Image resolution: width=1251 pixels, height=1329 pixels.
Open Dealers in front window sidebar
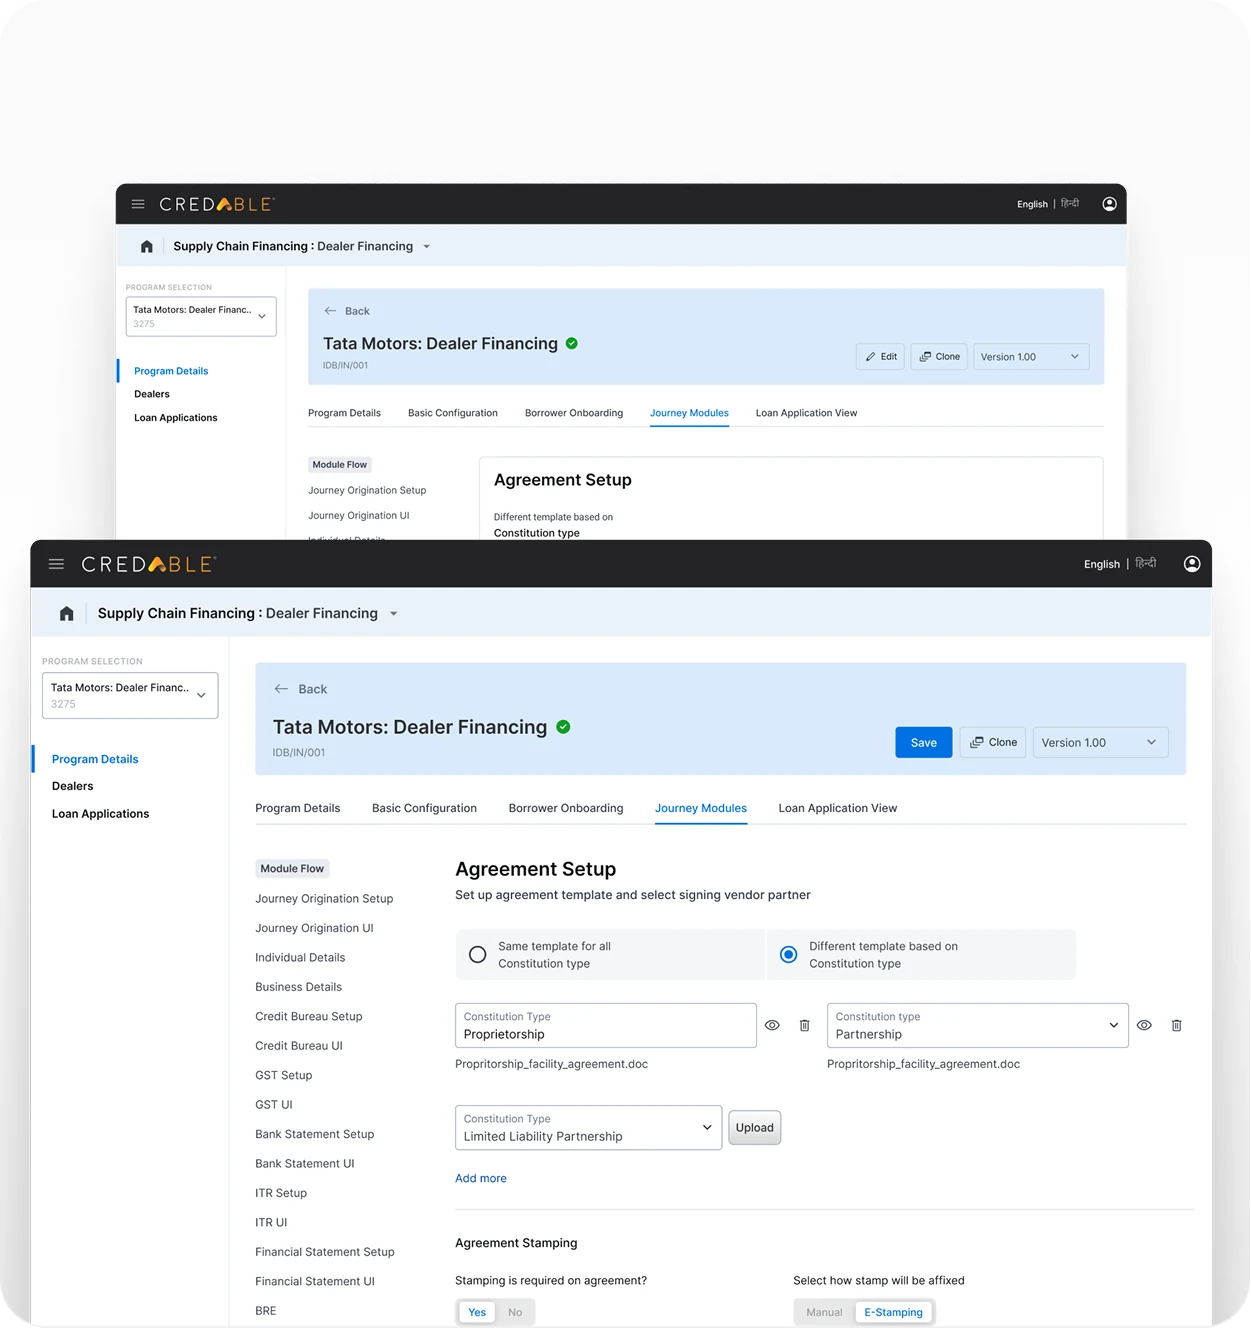72,786
